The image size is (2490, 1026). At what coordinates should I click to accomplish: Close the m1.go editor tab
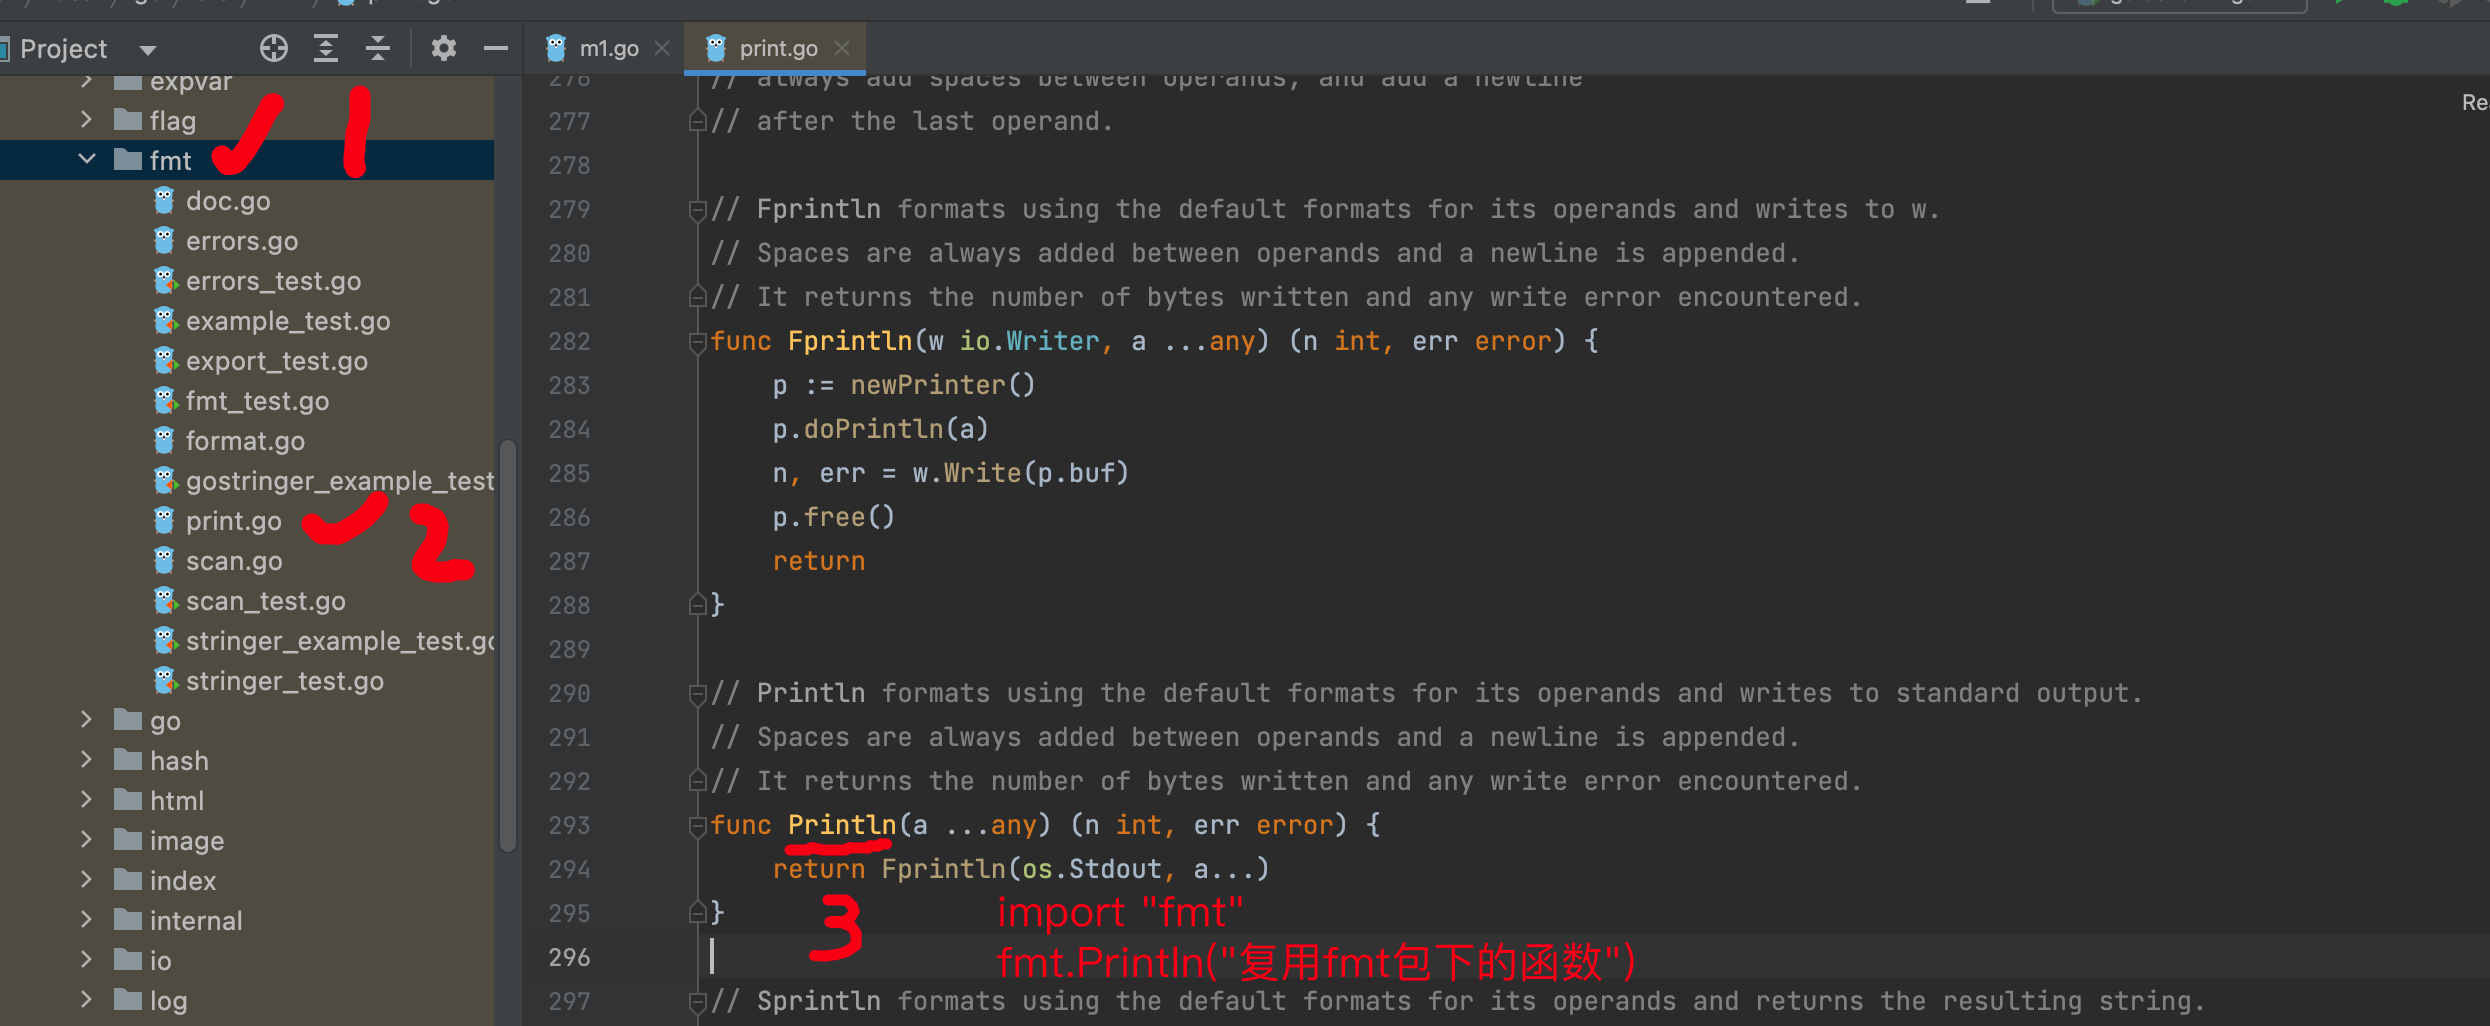pos(662,48)
